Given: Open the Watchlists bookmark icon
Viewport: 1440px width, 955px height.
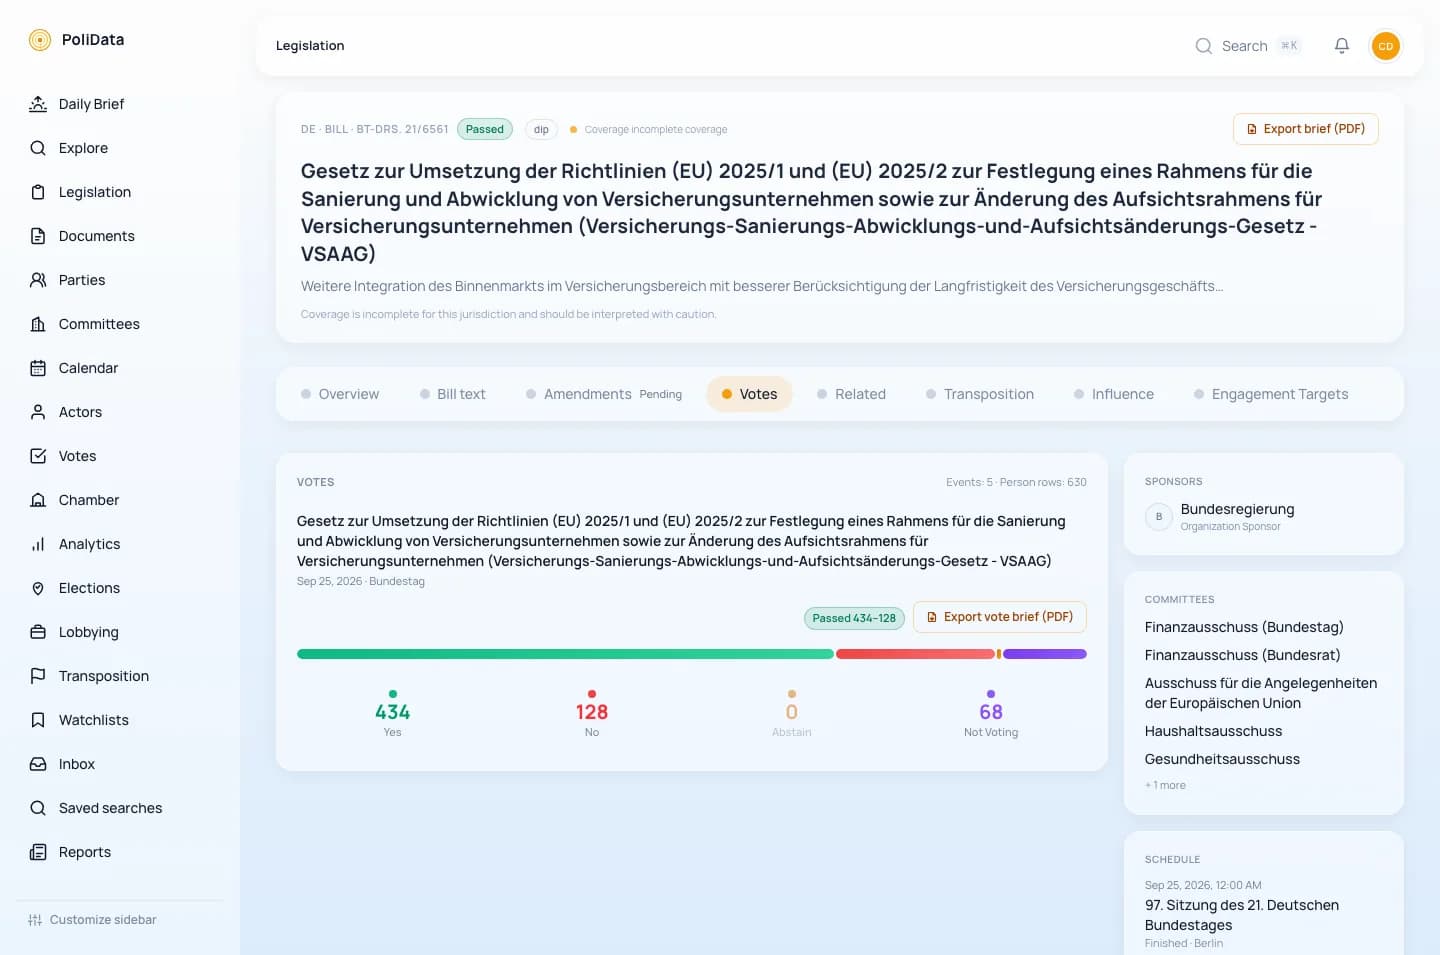Looking at the screenshot, I should tap(38, 720).
